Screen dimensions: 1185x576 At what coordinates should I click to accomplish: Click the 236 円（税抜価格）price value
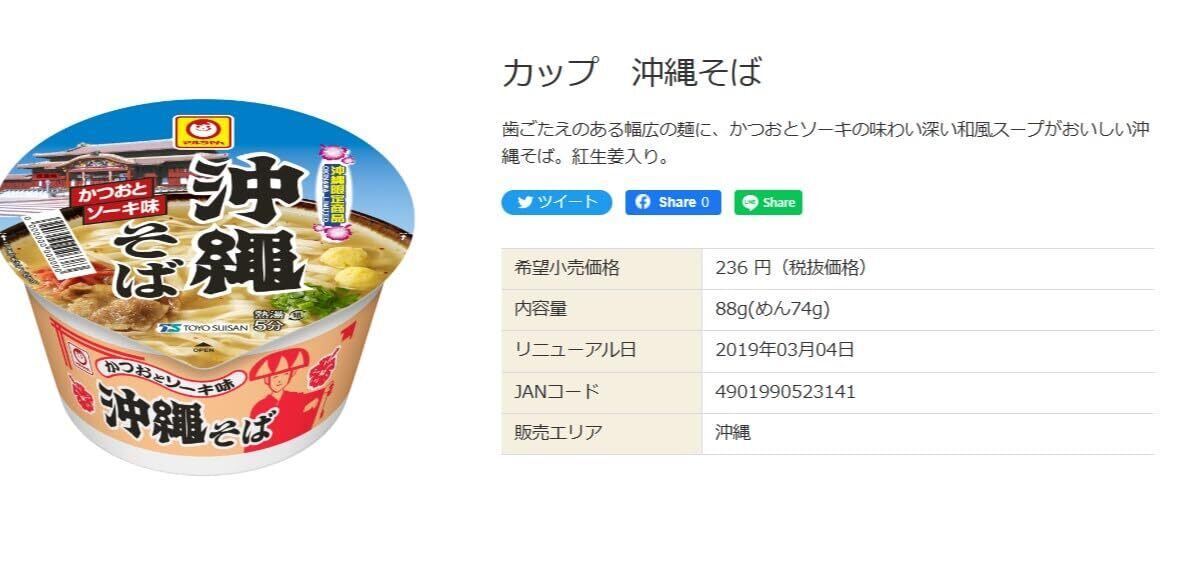(791, 268)
